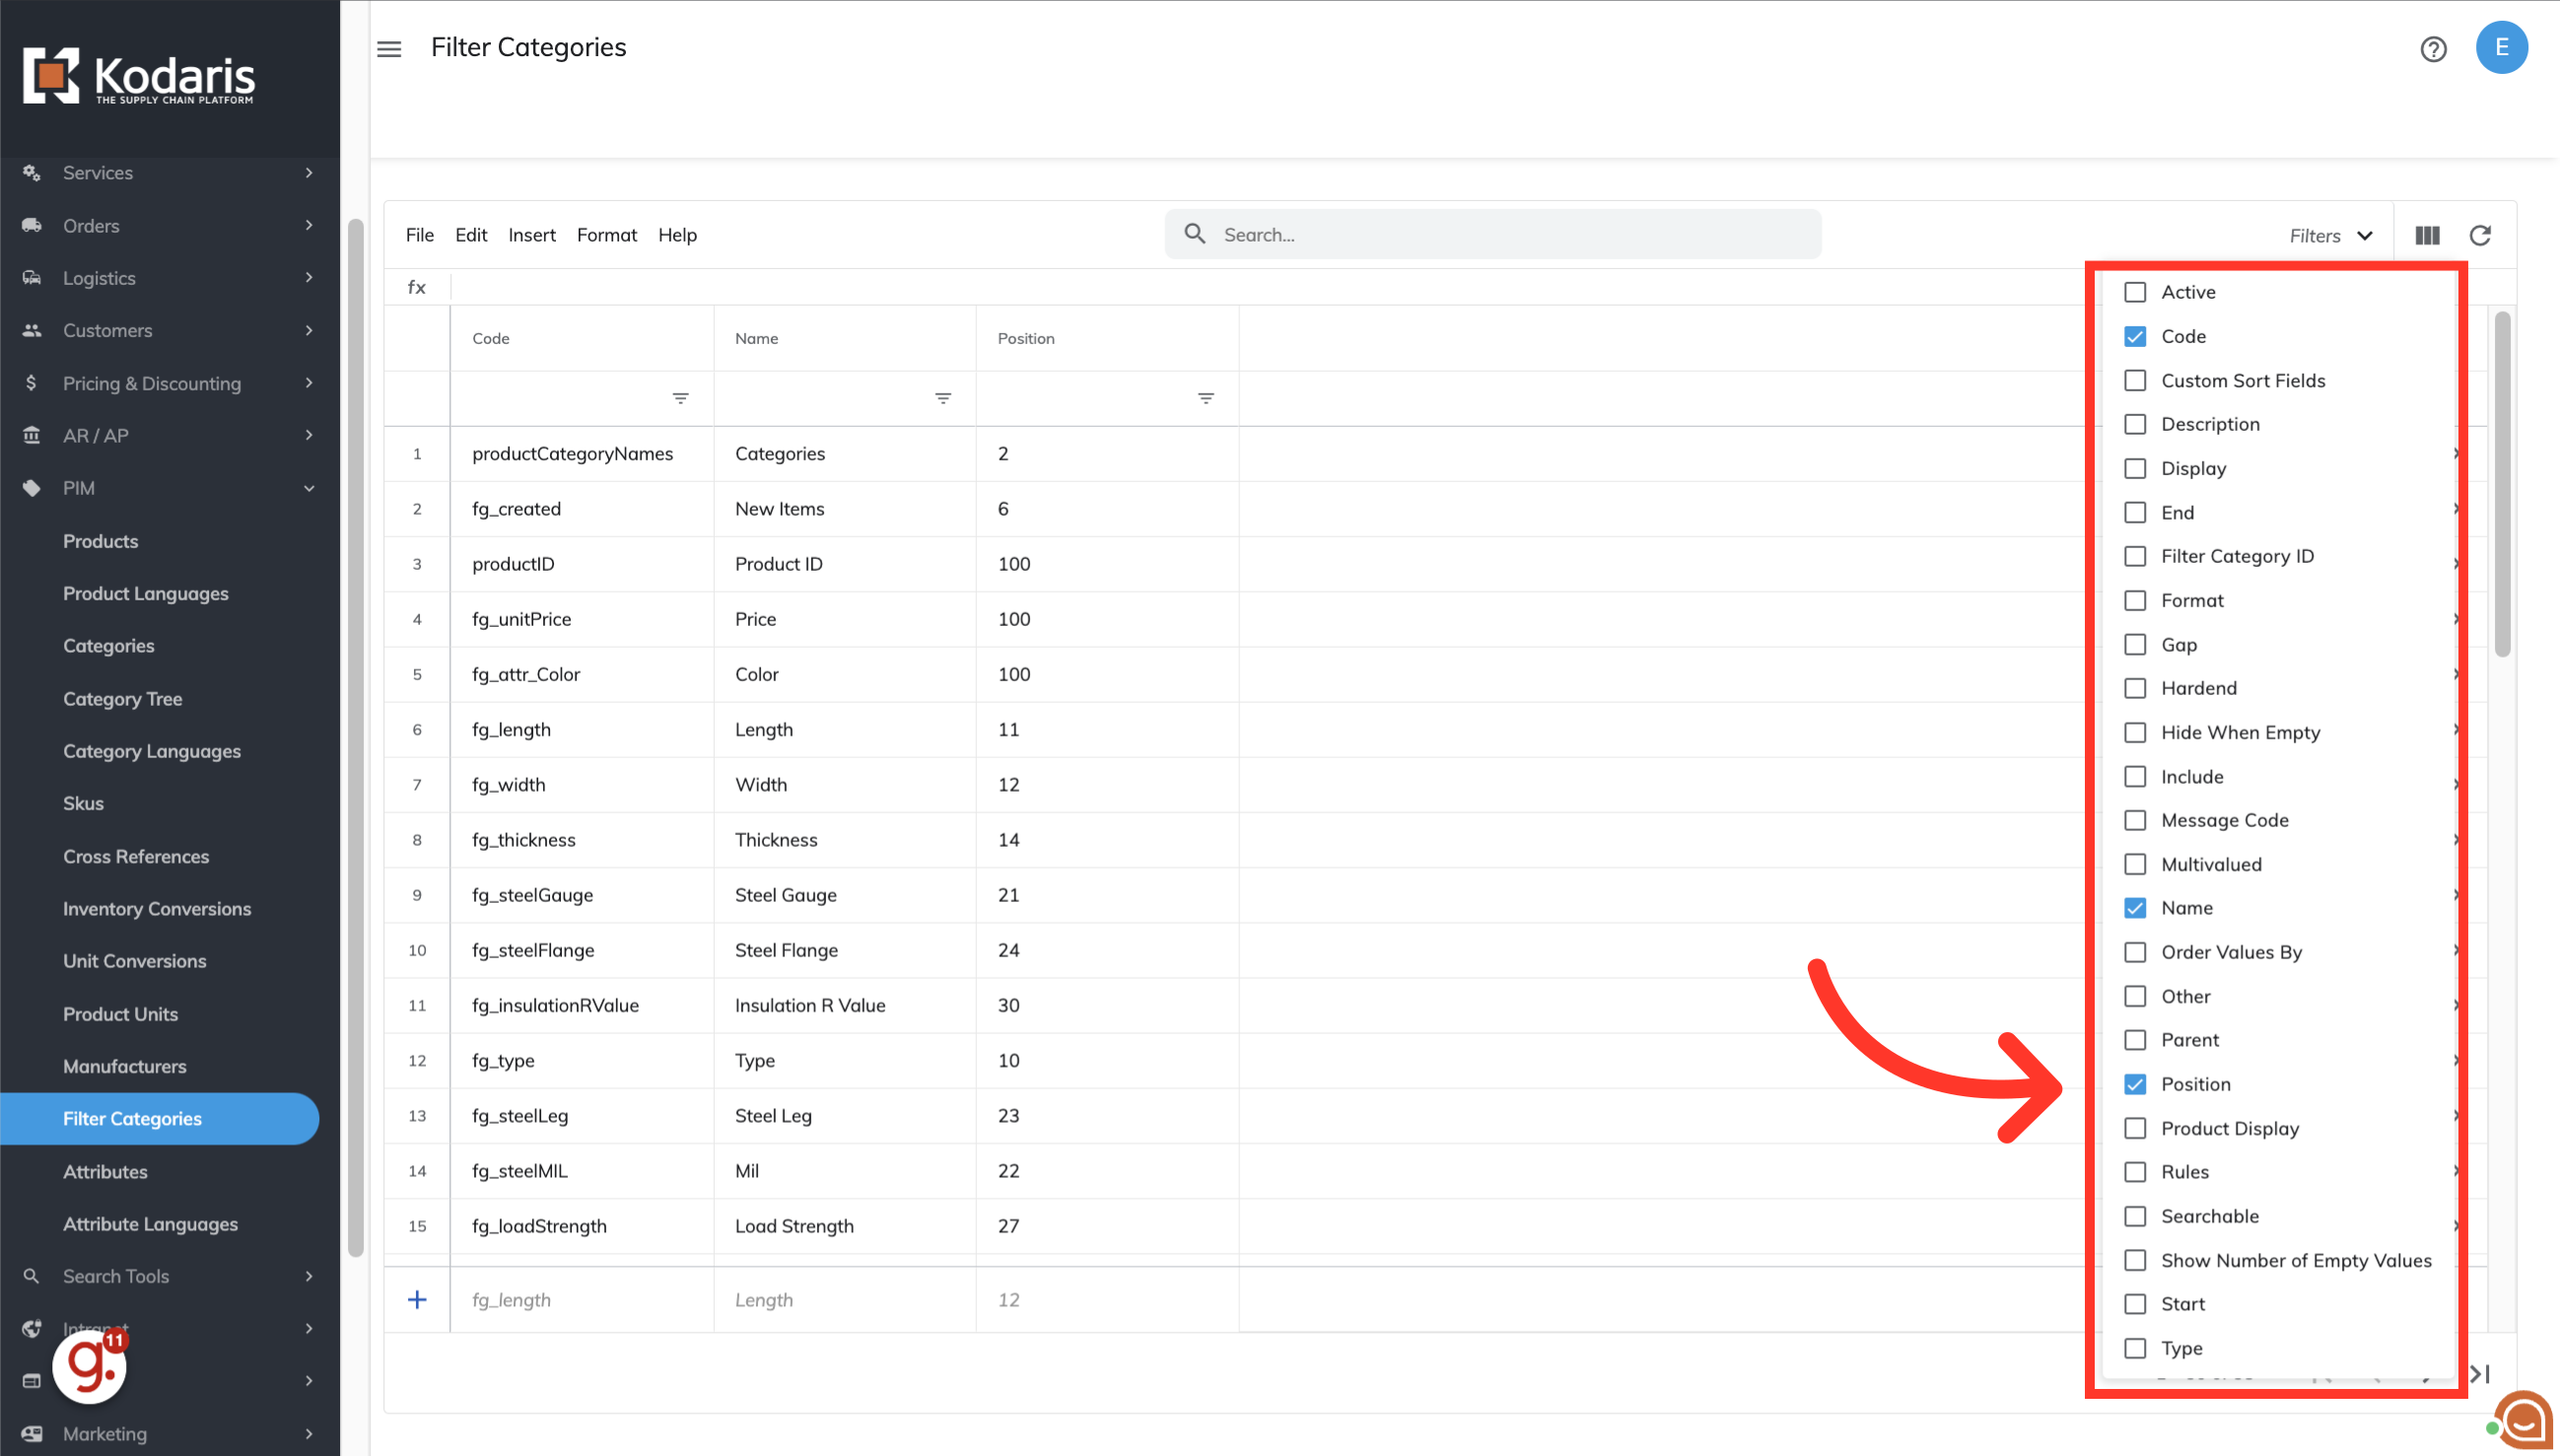Go to last page arrow icon
Screen dimensions: 2560x1456
2480,1374
